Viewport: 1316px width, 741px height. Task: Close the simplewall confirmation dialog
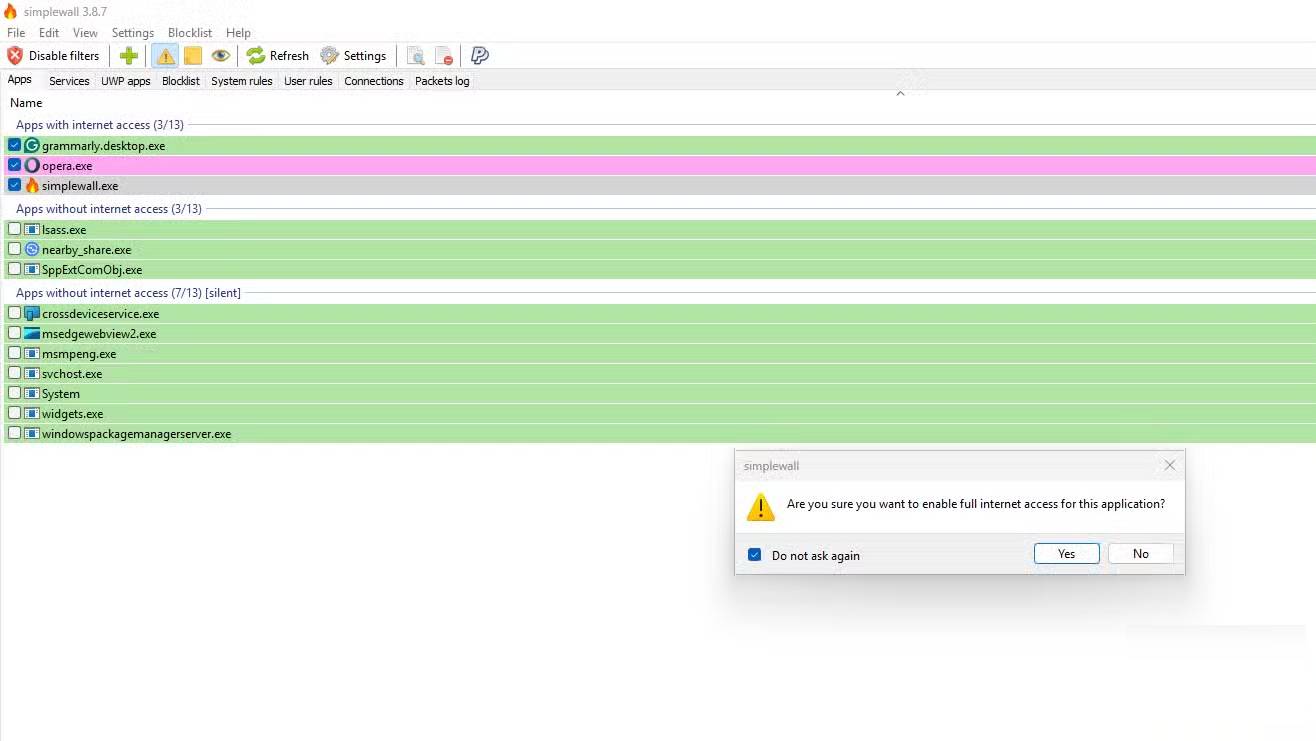[1170, 465]
